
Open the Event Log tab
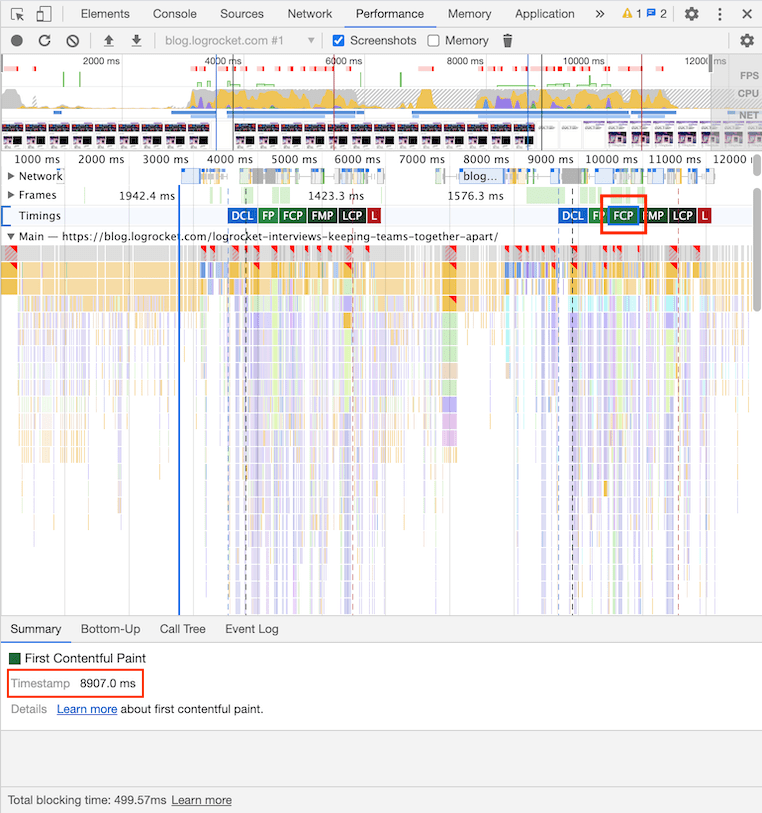click(x=252, y=629)
